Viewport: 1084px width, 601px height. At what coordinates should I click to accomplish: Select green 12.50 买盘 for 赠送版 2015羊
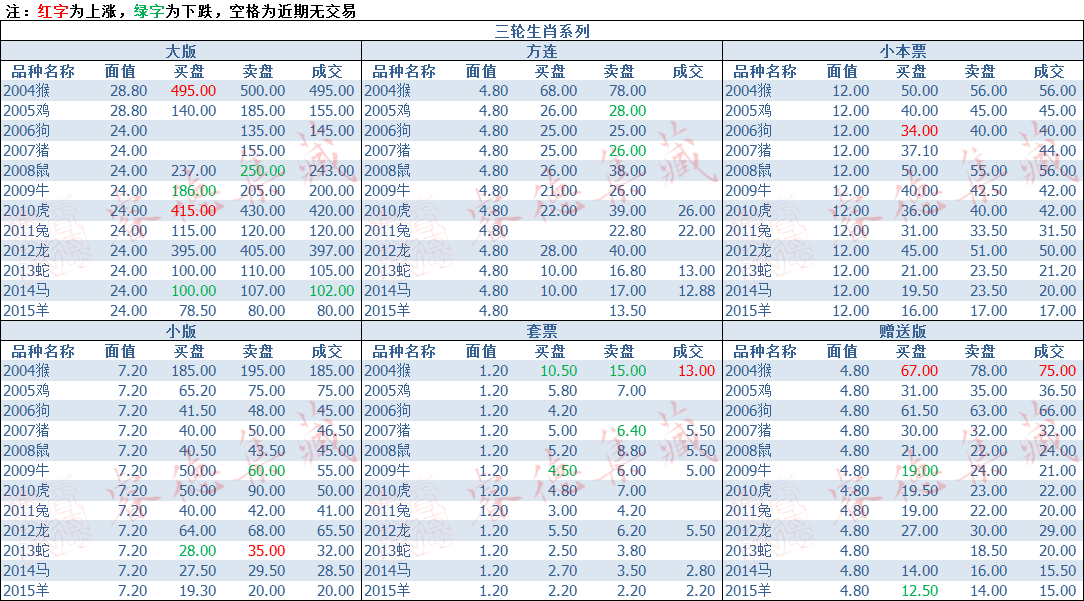tap(919, 591)
